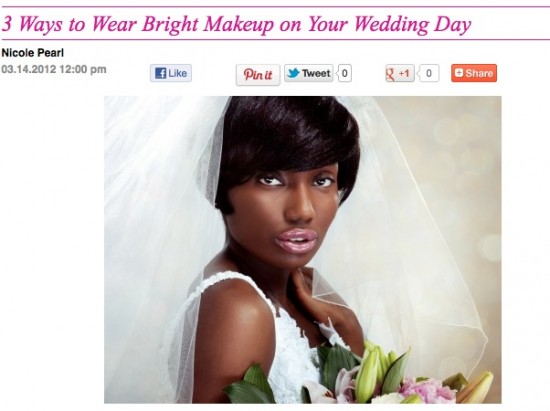Click the Twitter bird icon

293,73
